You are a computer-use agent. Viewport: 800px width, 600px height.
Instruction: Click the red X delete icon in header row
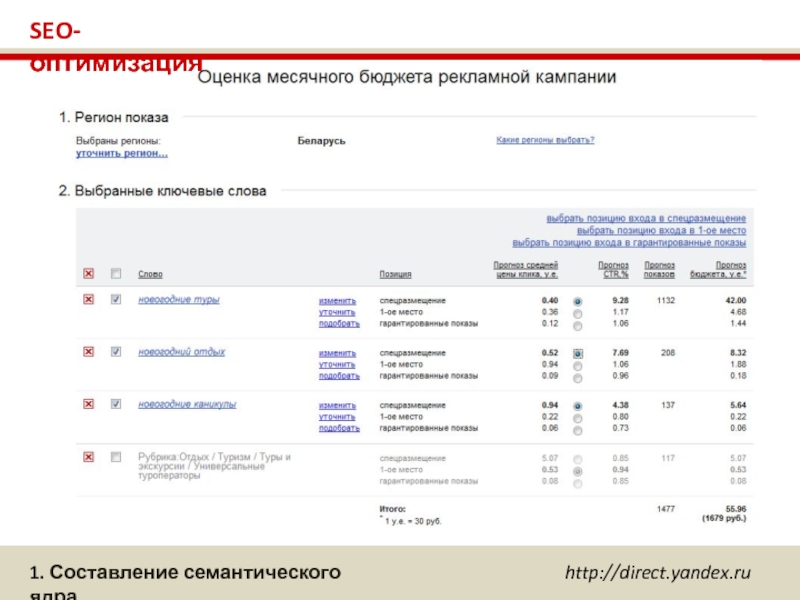tap(88, 274)
